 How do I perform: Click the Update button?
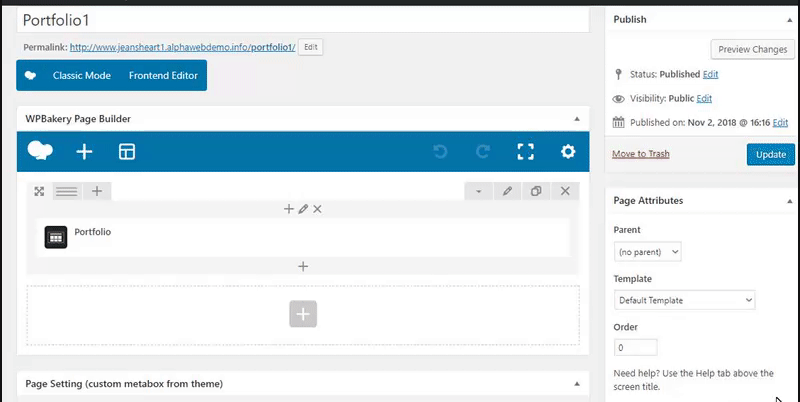point(770,155)
